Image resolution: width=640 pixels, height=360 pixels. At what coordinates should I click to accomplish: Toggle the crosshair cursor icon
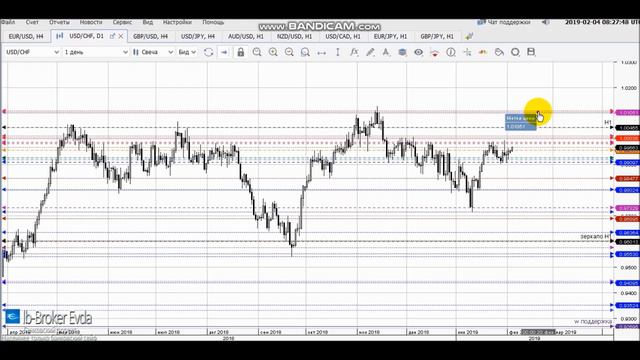click(467, 52)
